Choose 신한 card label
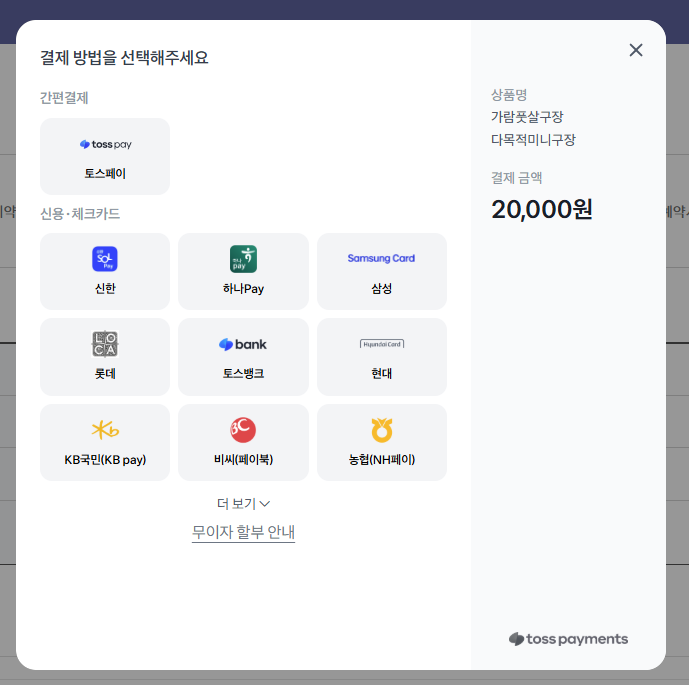689x685 pixels. [105, 289]
